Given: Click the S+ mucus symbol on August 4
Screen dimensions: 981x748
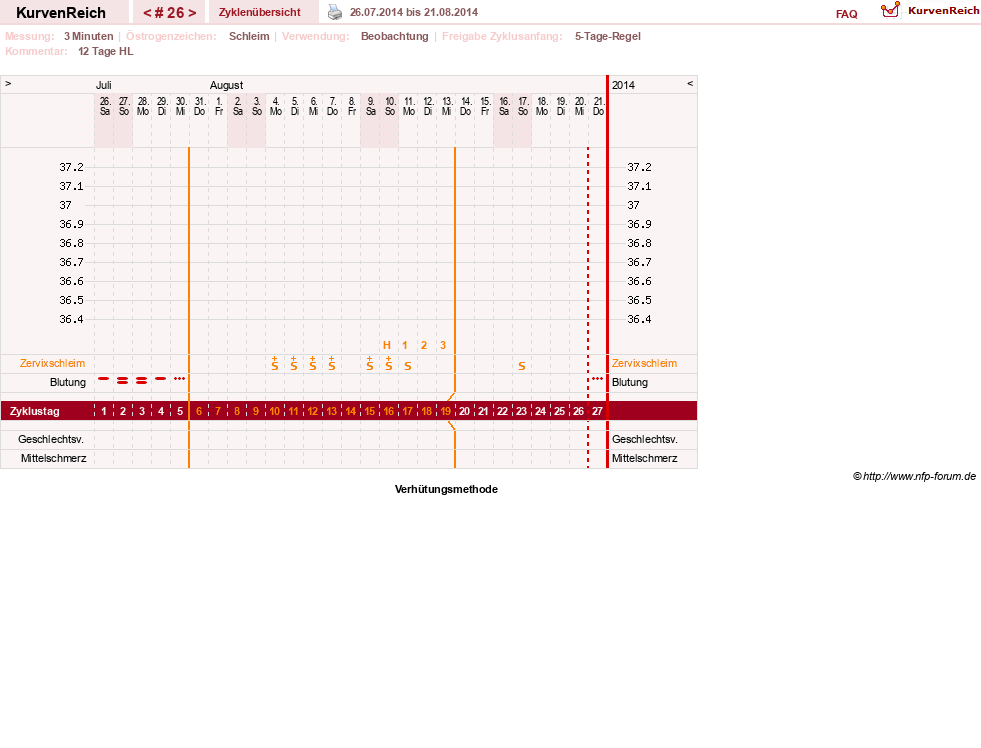Looking at the screenshot, I should pyautogui.click(x=275, y=363).
